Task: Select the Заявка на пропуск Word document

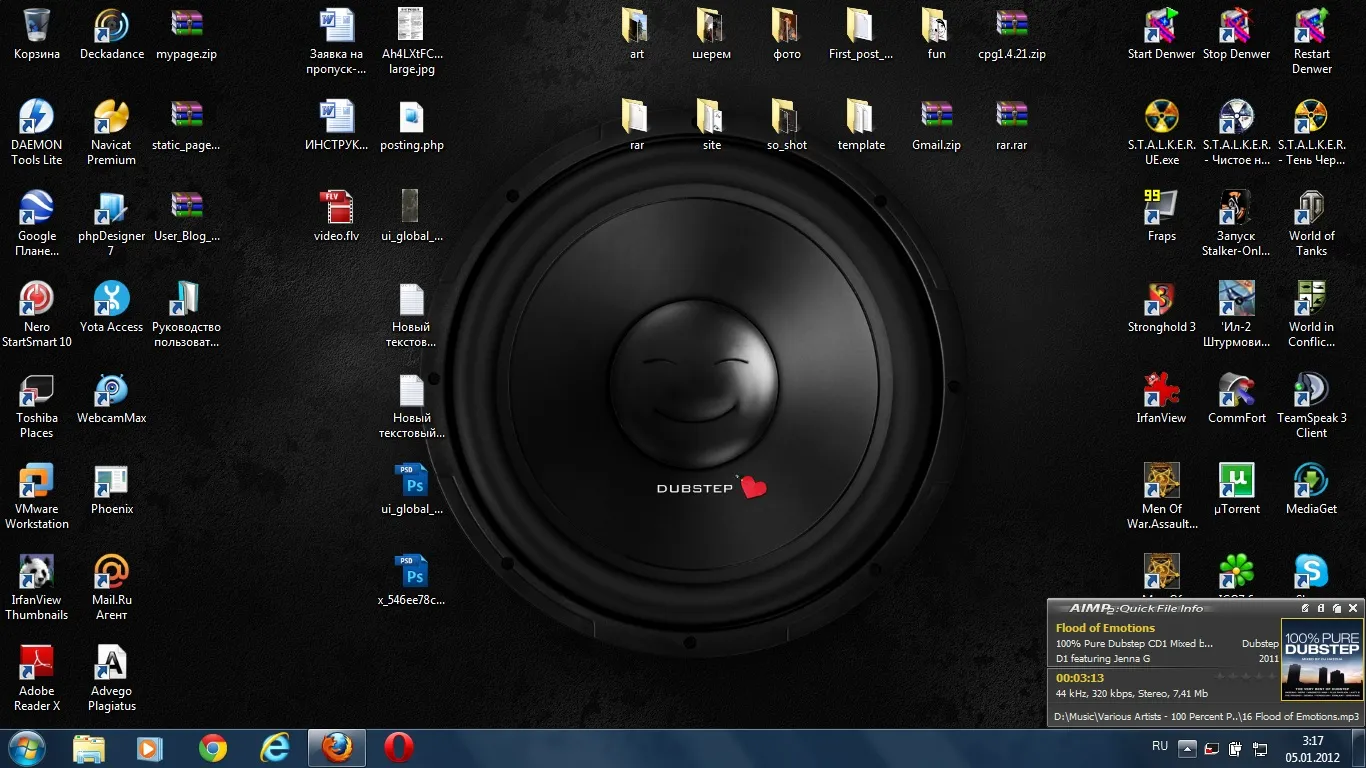Action: coord(336,41)
